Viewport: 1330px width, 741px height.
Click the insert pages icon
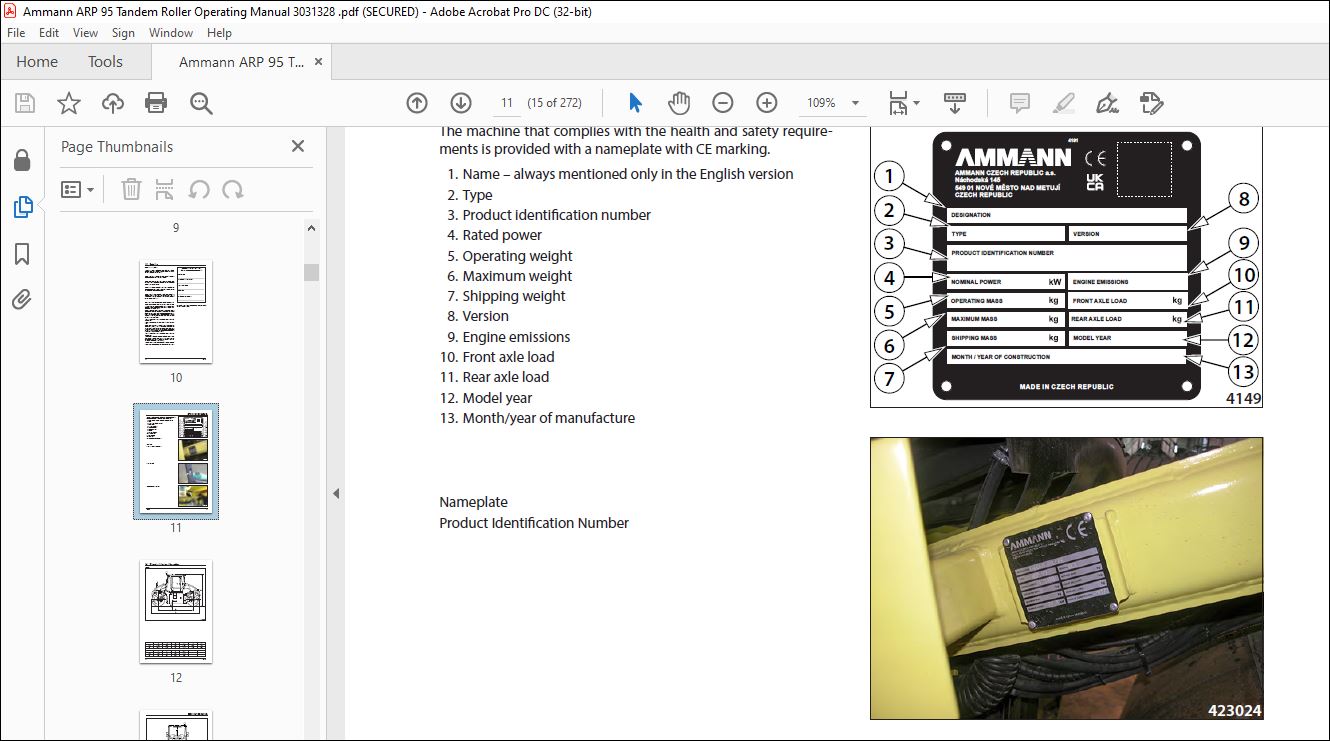tap(165, 189)
